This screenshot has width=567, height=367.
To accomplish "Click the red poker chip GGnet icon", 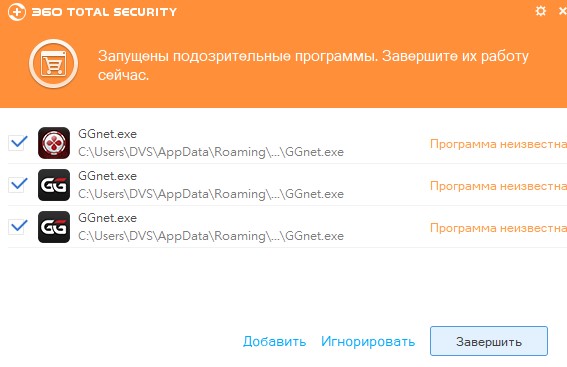I will point(54,143).
